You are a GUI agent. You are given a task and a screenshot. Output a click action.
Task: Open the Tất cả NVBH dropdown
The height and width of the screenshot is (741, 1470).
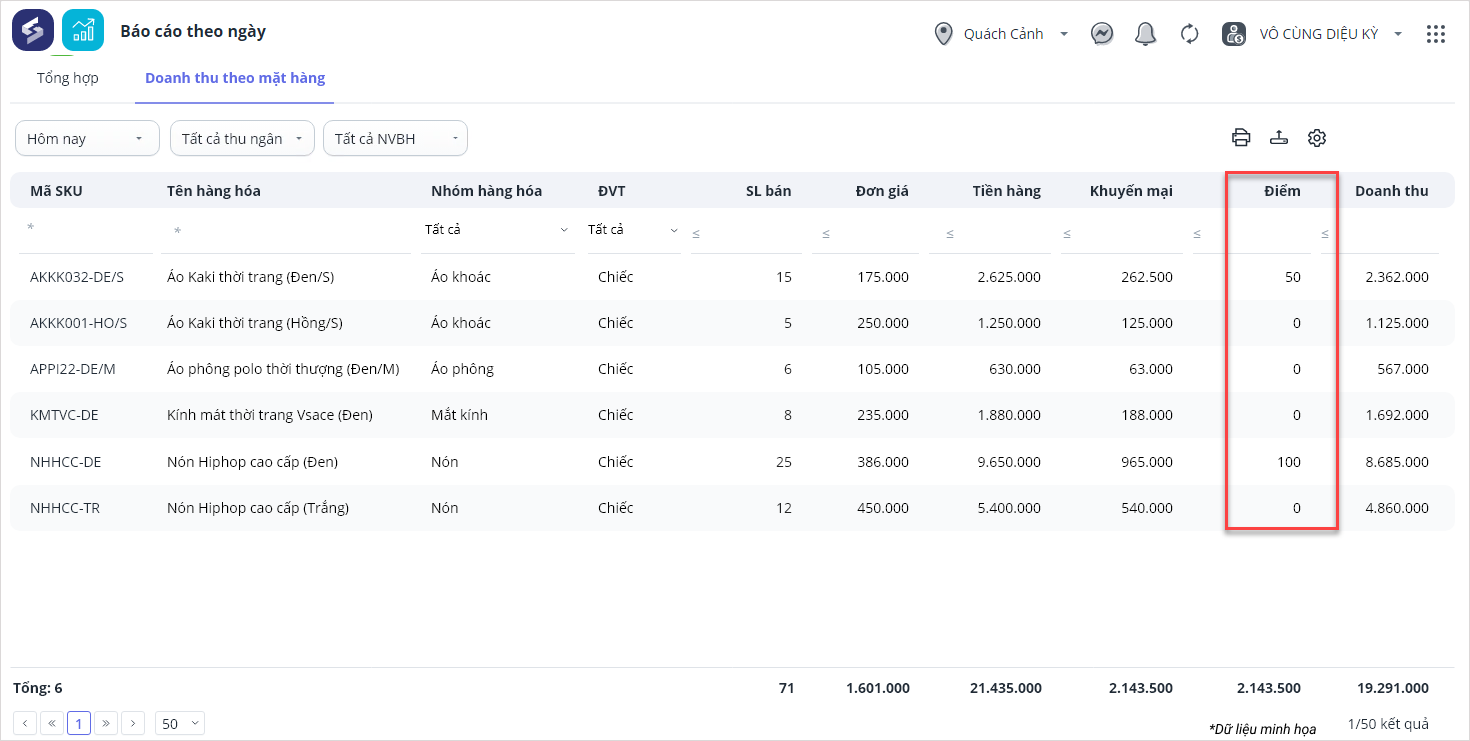395,139
